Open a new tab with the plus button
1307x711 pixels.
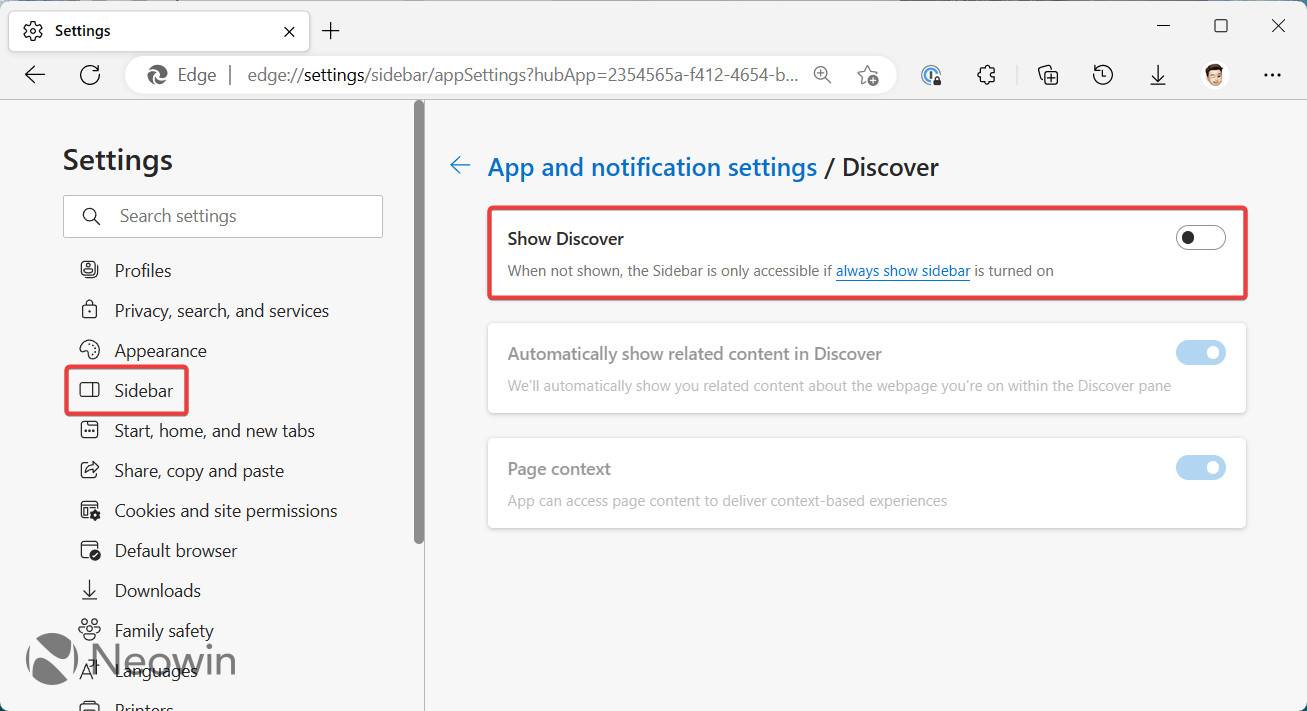(x=331, y=31)
